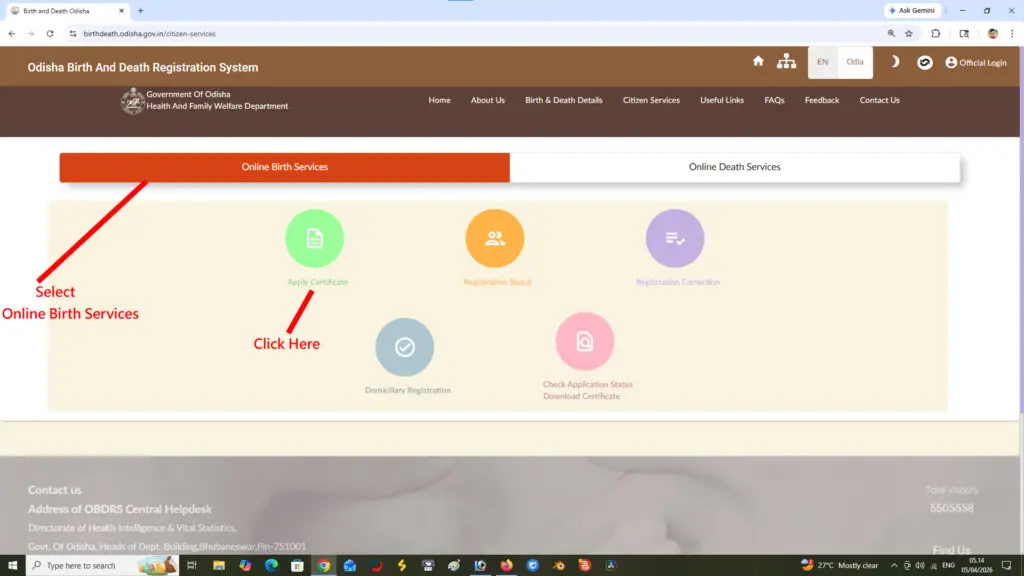The height and width of the screenshot is (576, 1024).
Task: Open Chrome's three-dot menu
Action: pyautogui.click(x=1011, y=33)
